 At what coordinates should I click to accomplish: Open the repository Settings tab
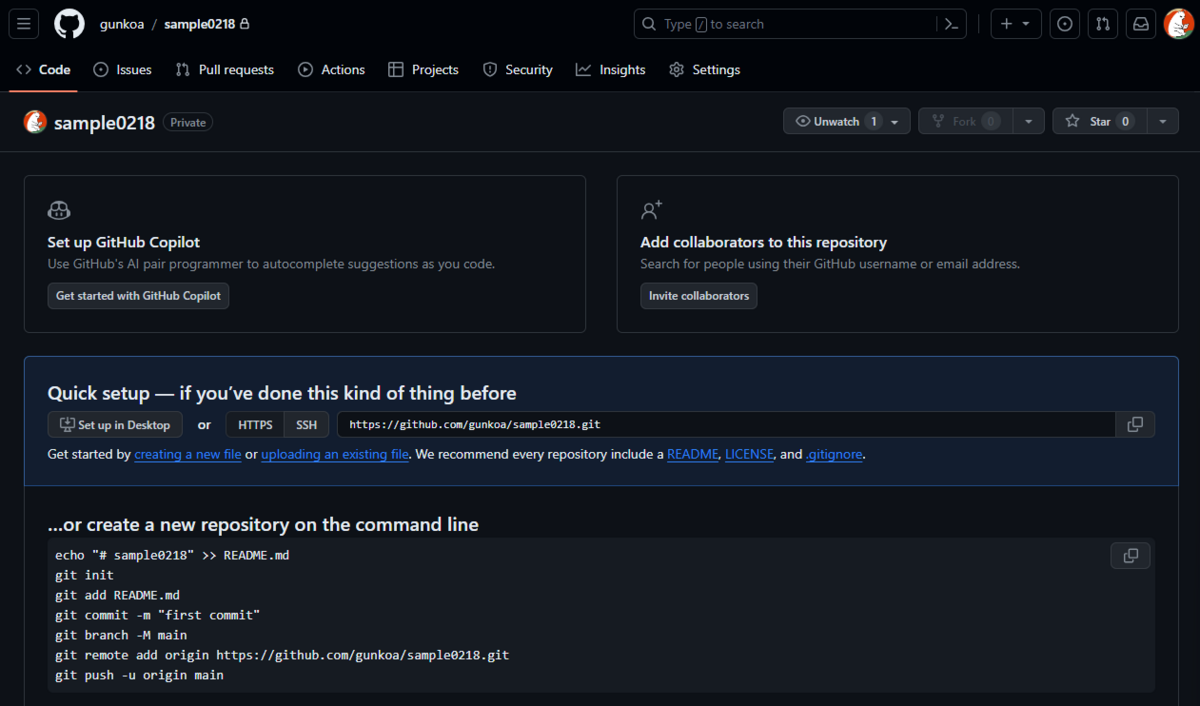tap(704, 69)
